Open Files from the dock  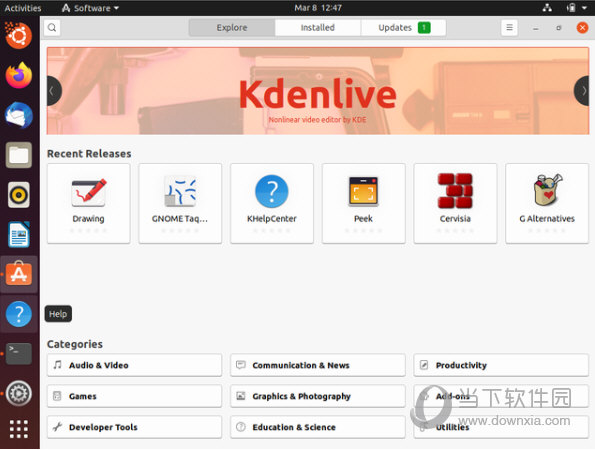pos(19,155)
